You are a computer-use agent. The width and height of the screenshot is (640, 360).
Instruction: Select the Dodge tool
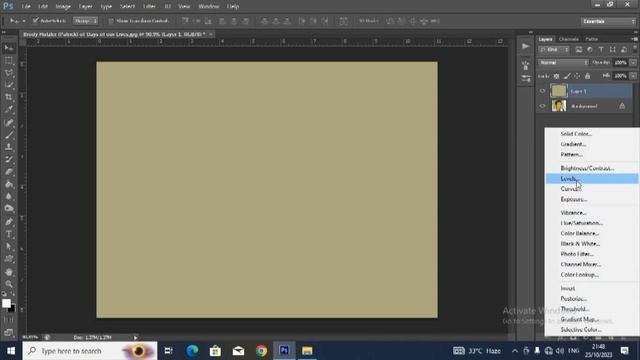pyautogui.click(x=9, y=209)
